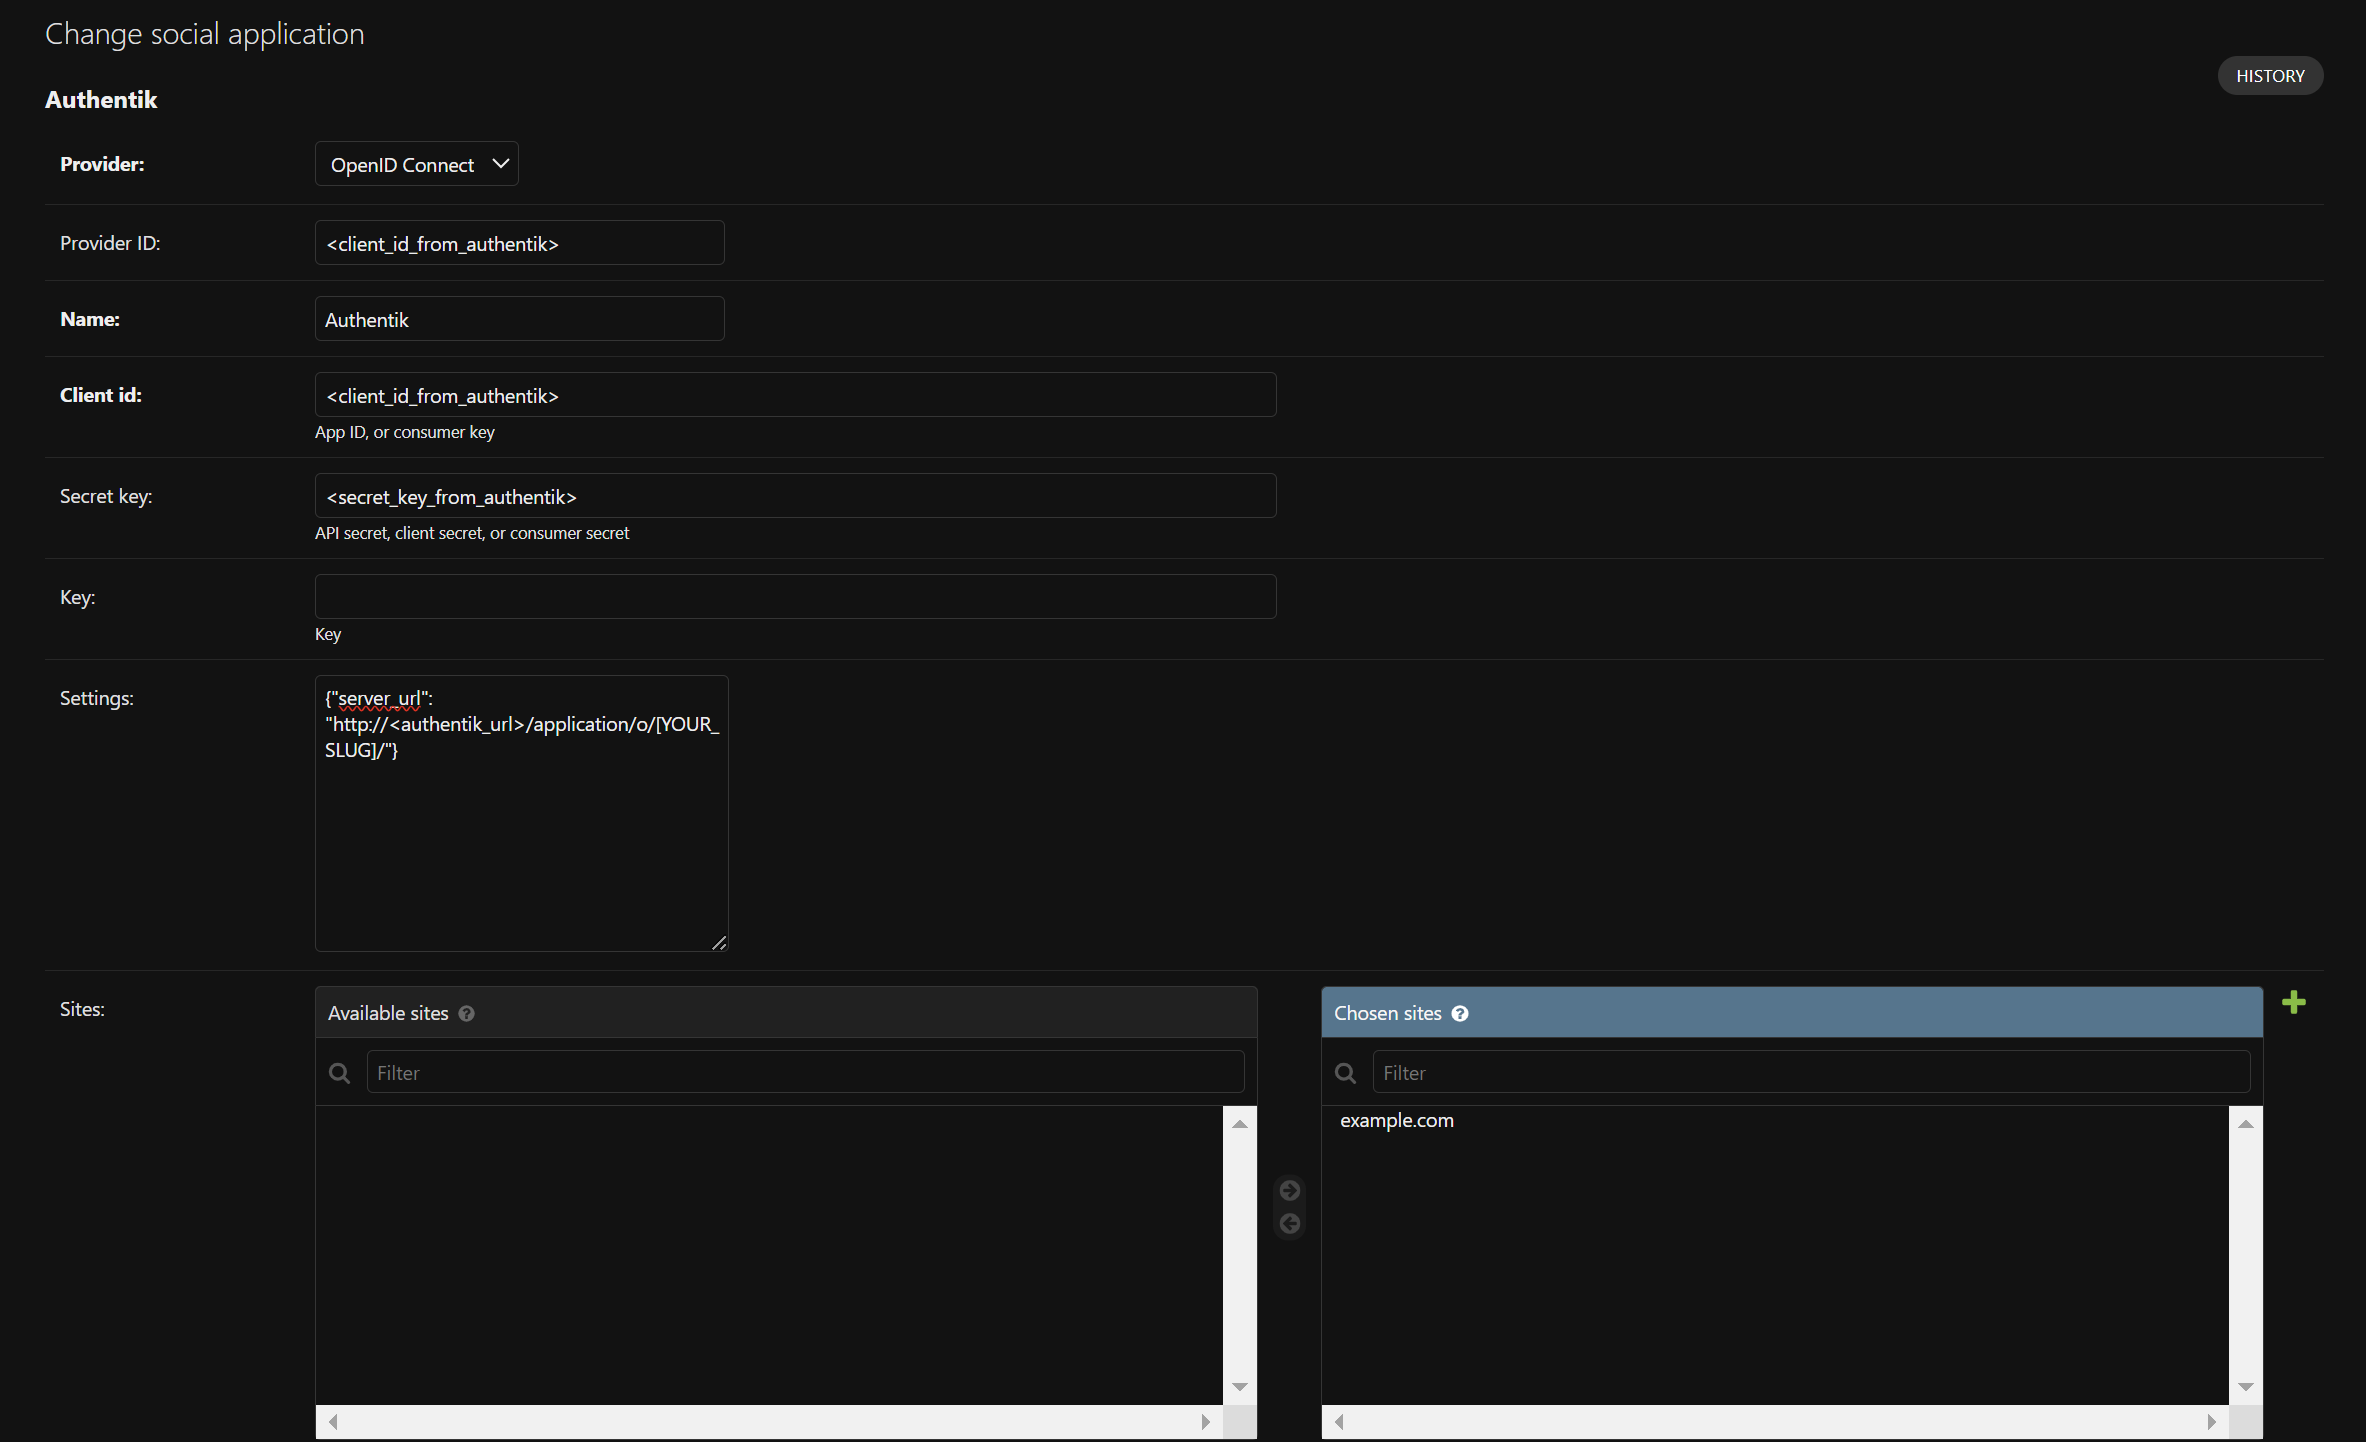Click inside the Settings JSON textarea
2366x1442 pixels.
tap(521, 840)
